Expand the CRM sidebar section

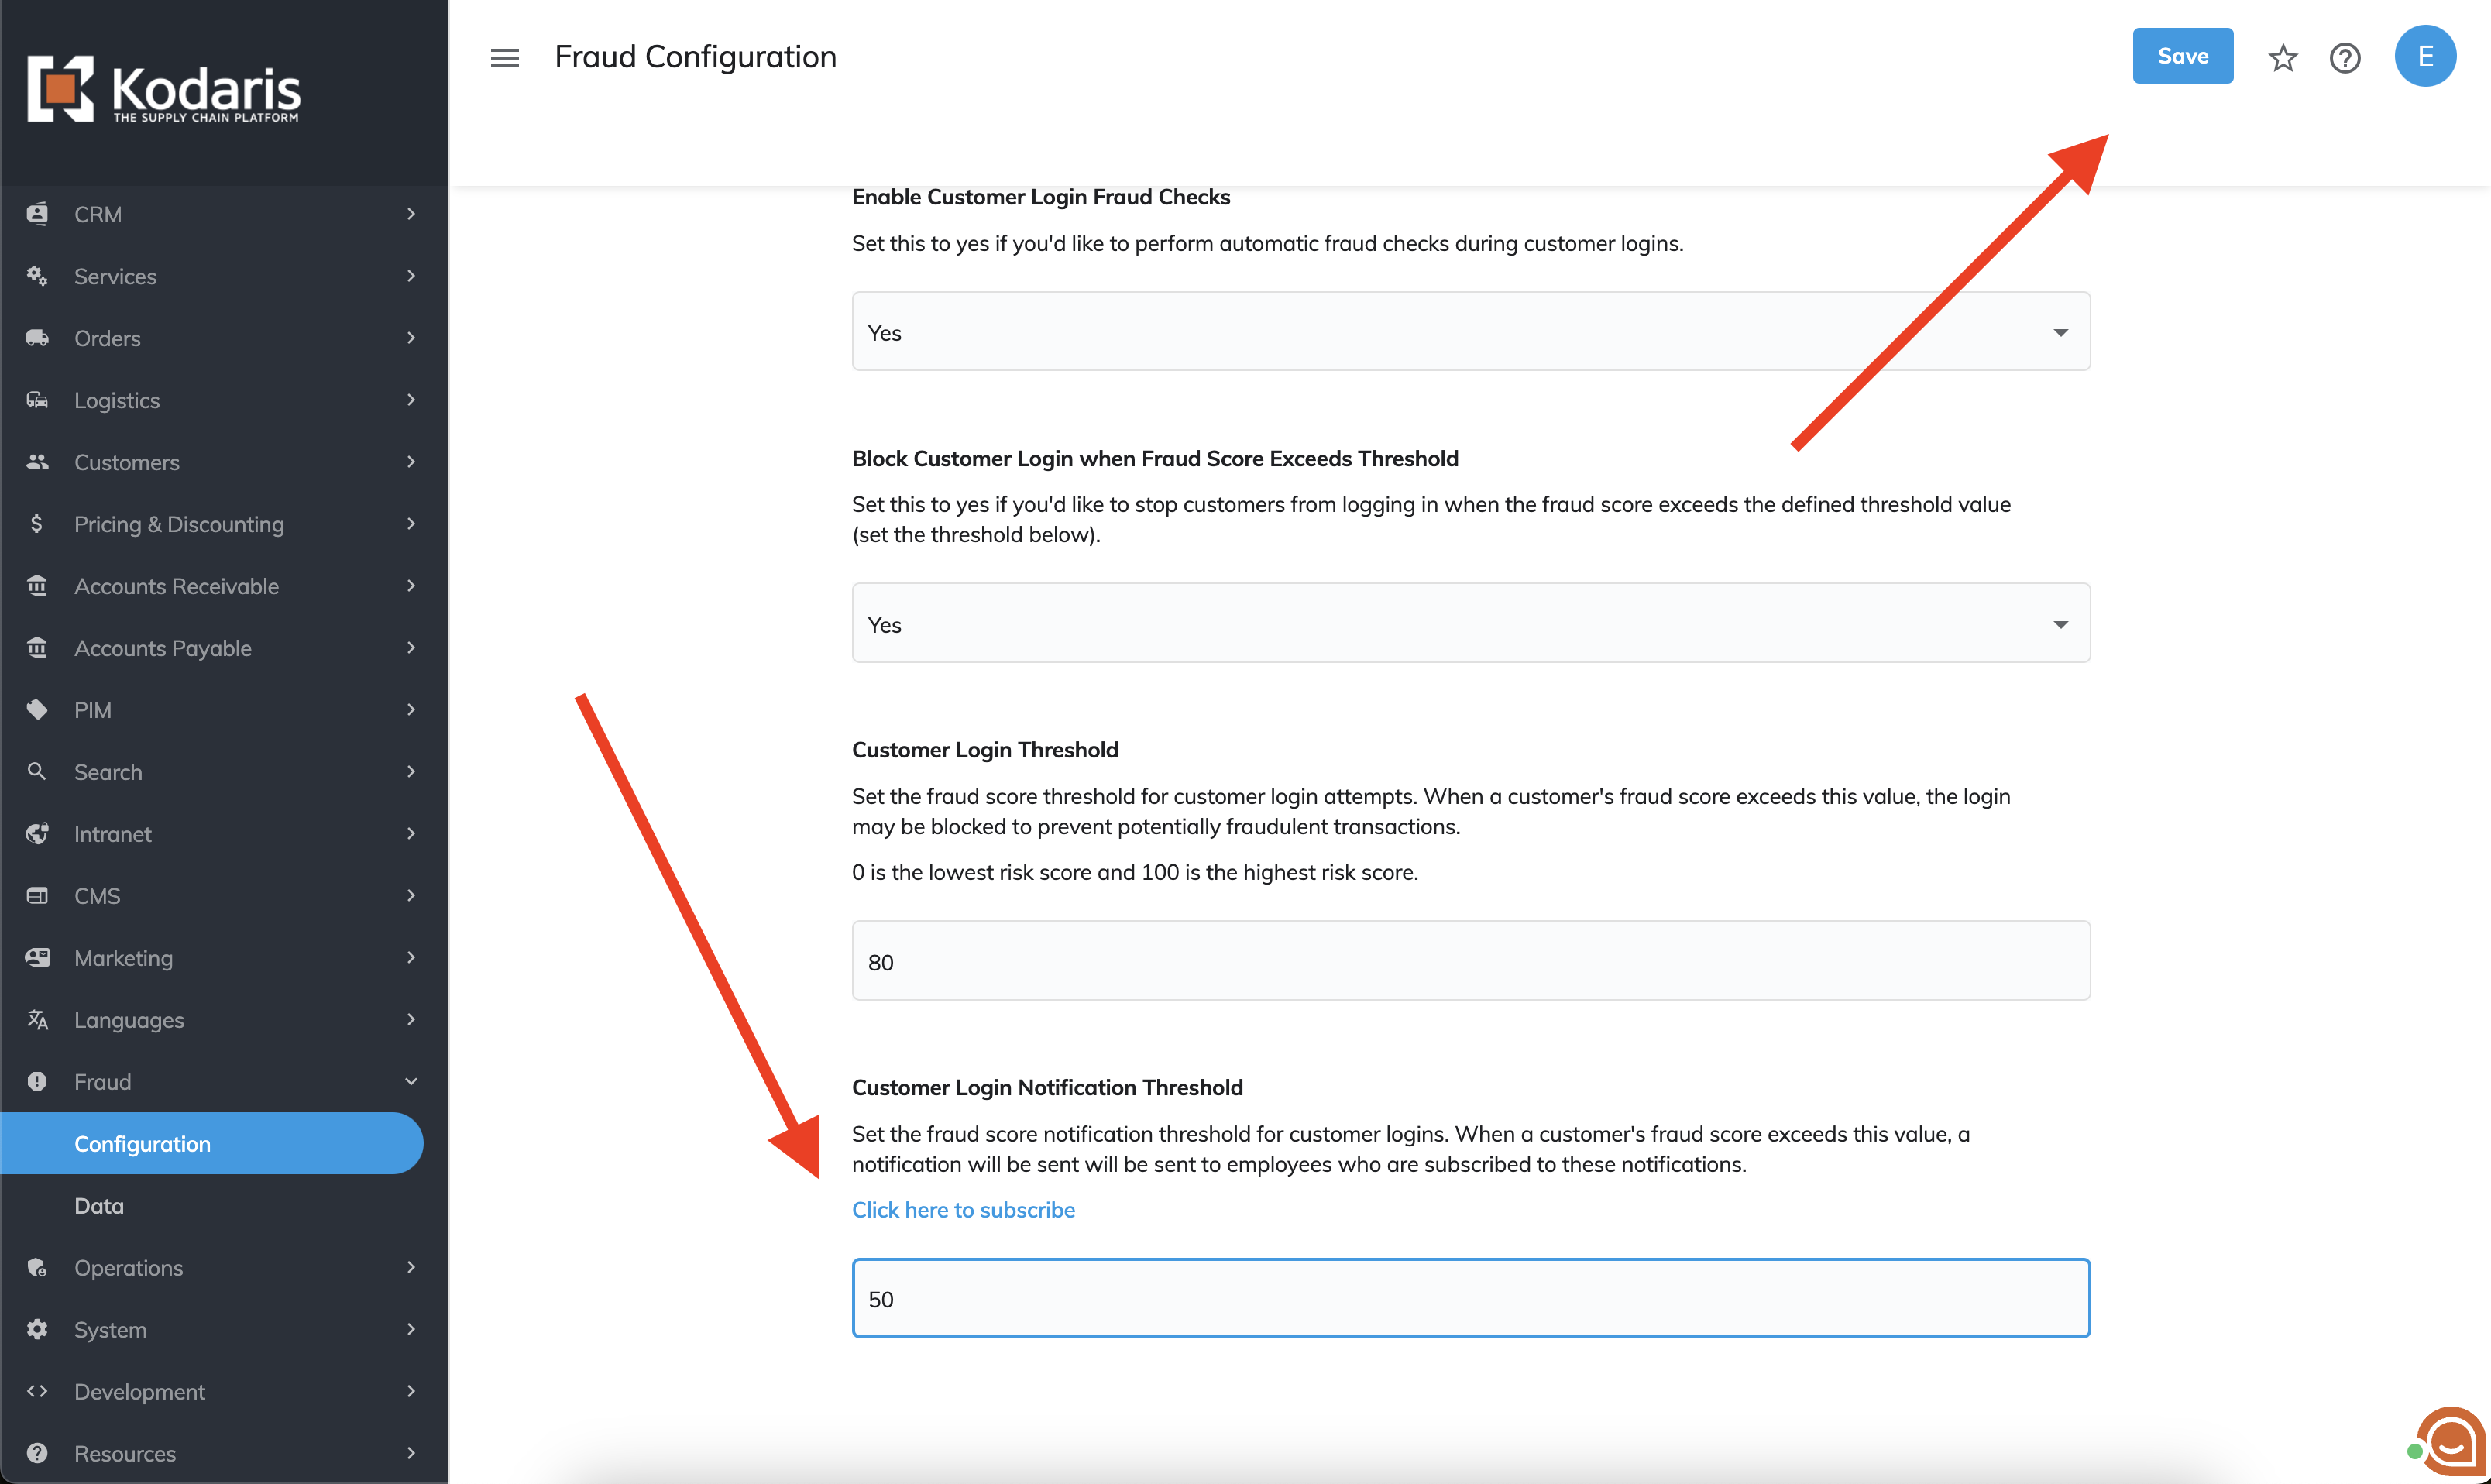(411, 214)
